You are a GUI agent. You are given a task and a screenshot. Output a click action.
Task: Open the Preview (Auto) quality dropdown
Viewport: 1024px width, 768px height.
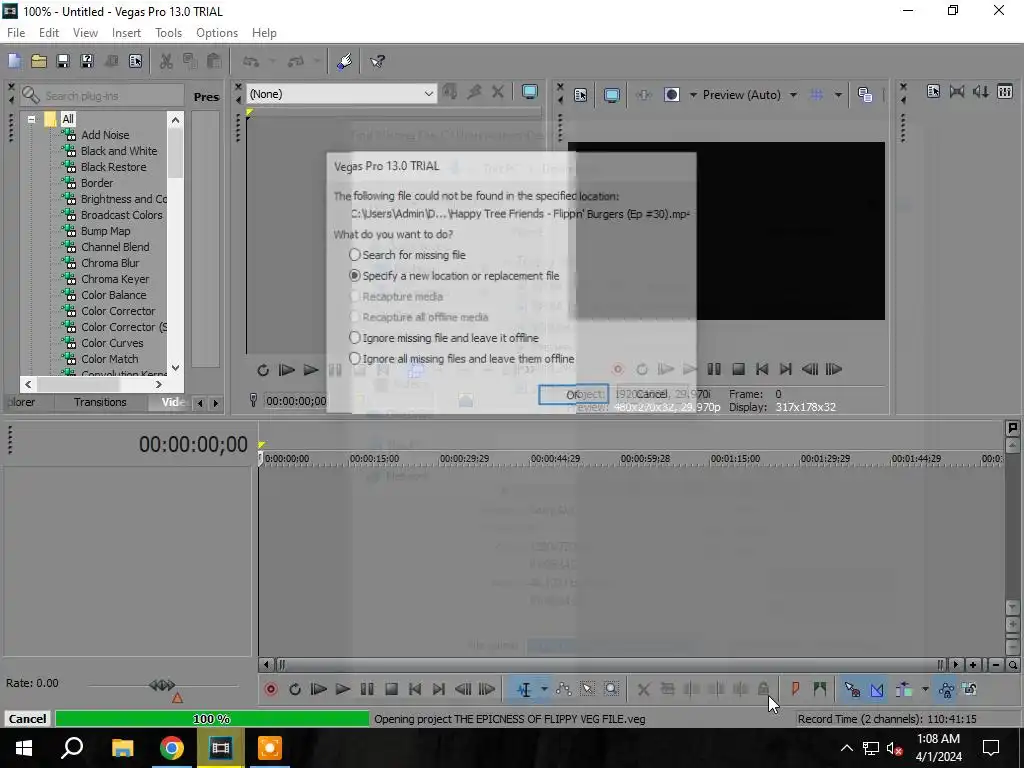pyautogui.click(x=793, y=95)
